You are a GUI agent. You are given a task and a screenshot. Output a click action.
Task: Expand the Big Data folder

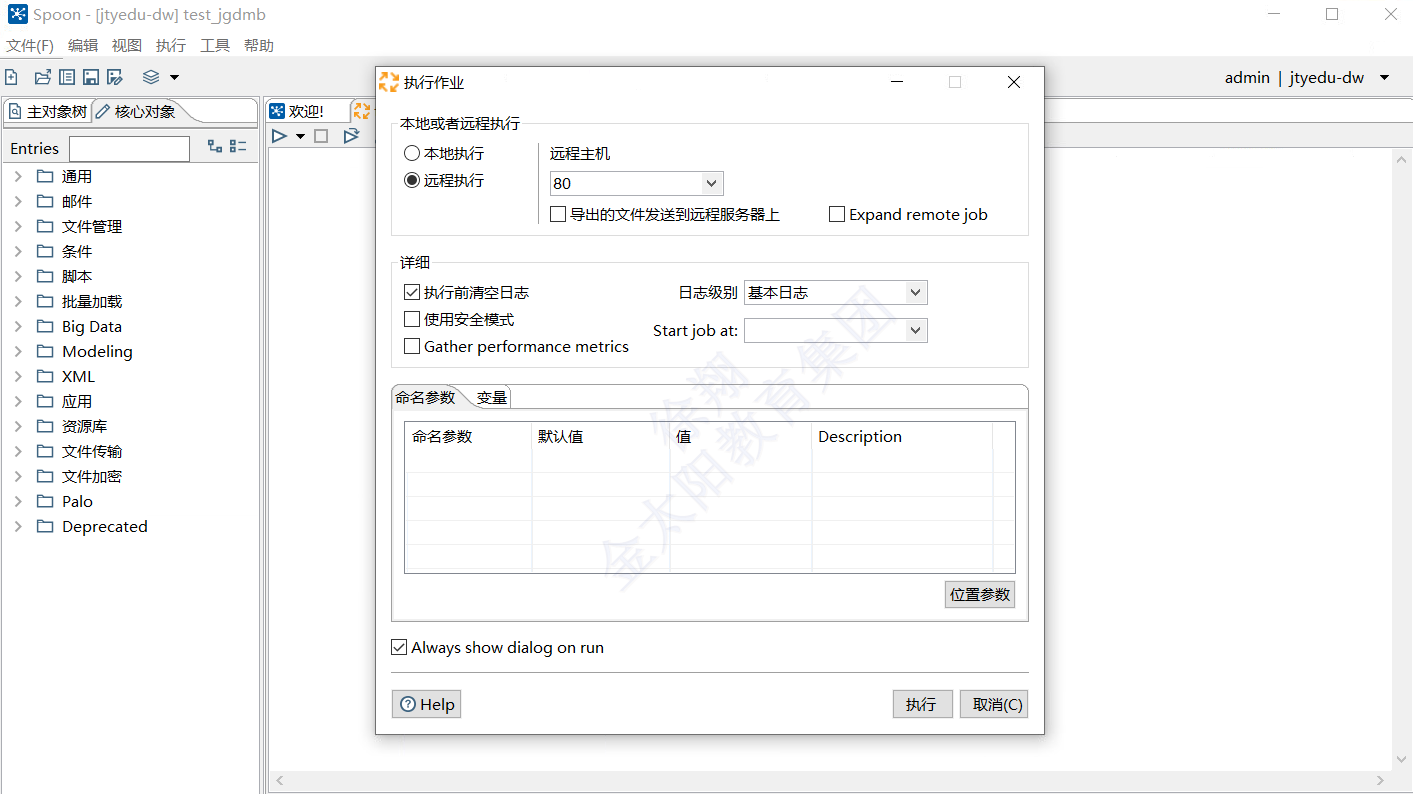(17, 326)
